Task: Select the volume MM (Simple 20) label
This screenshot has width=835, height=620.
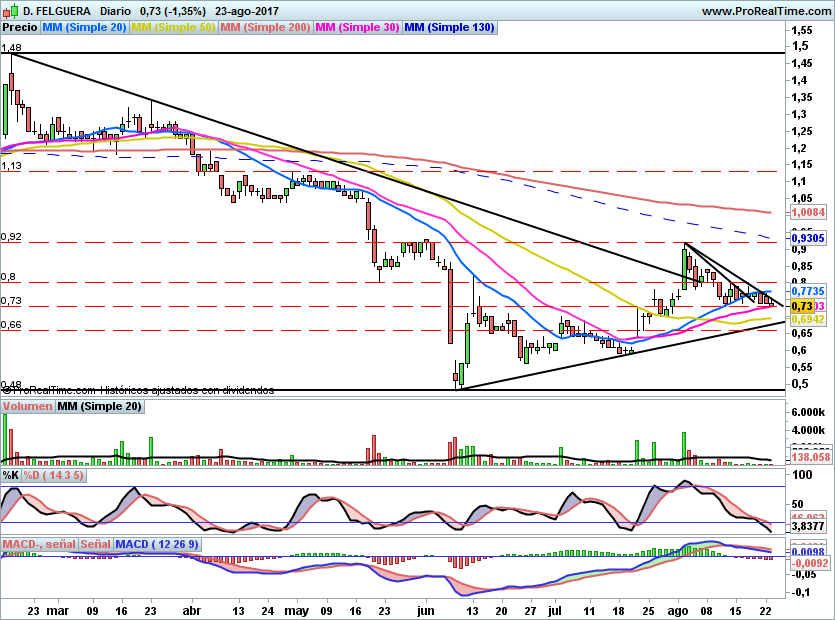Action: 100,407
